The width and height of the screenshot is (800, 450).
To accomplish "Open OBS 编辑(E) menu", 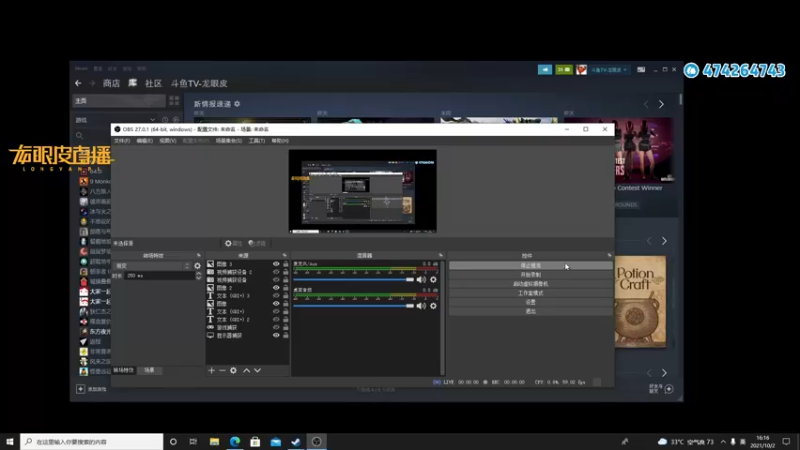I will (x=144, y=141).
